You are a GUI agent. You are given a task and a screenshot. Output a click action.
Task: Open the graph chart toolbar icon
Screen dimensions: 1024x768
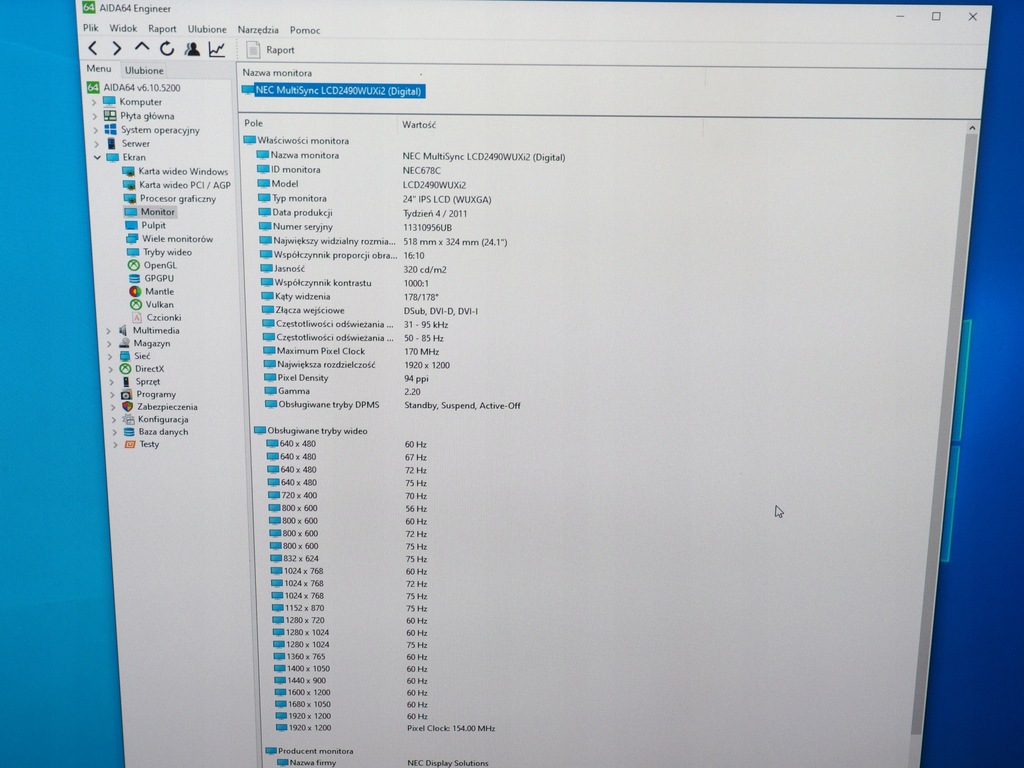pos(217,49)
